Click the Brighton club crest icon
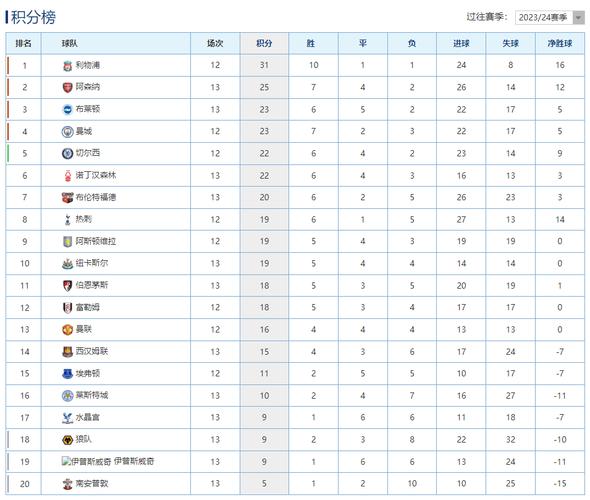This screenshot has height=500, width=590. click(x=67, y=109)
